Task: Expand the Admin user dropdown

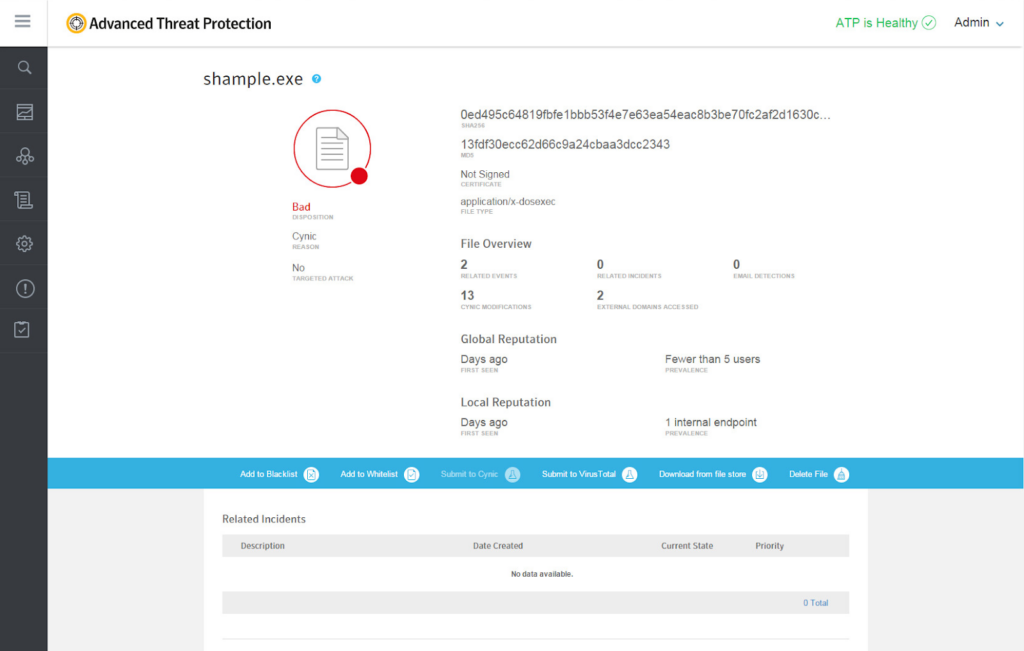Action: pyautogui.click(x=978, y=23)
